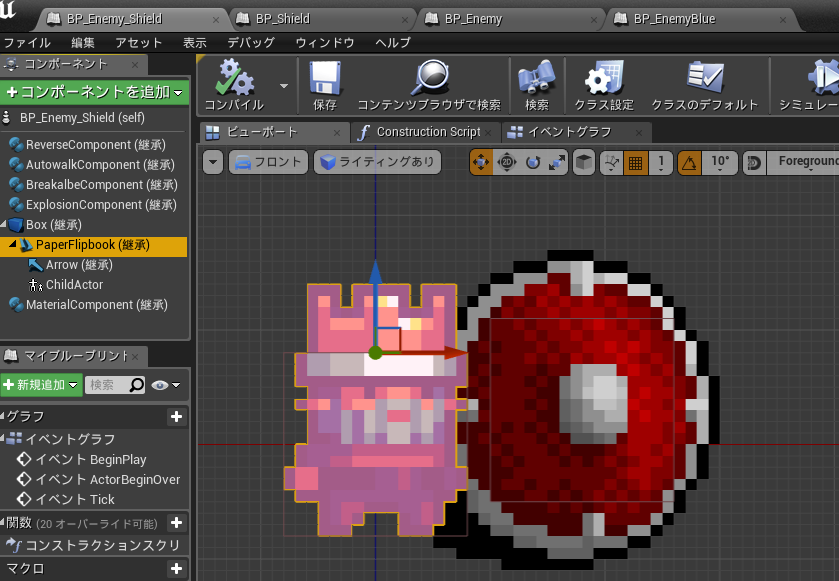Click the binoculars Search icon
Screen dimensions: 839x581
click(x=537, y=78)
